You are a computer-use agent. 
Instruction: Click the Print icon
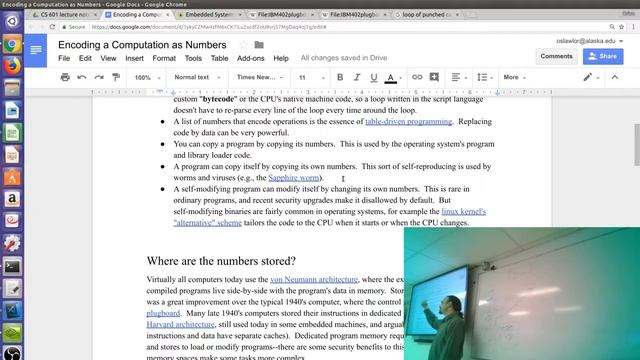click(65, 77)
